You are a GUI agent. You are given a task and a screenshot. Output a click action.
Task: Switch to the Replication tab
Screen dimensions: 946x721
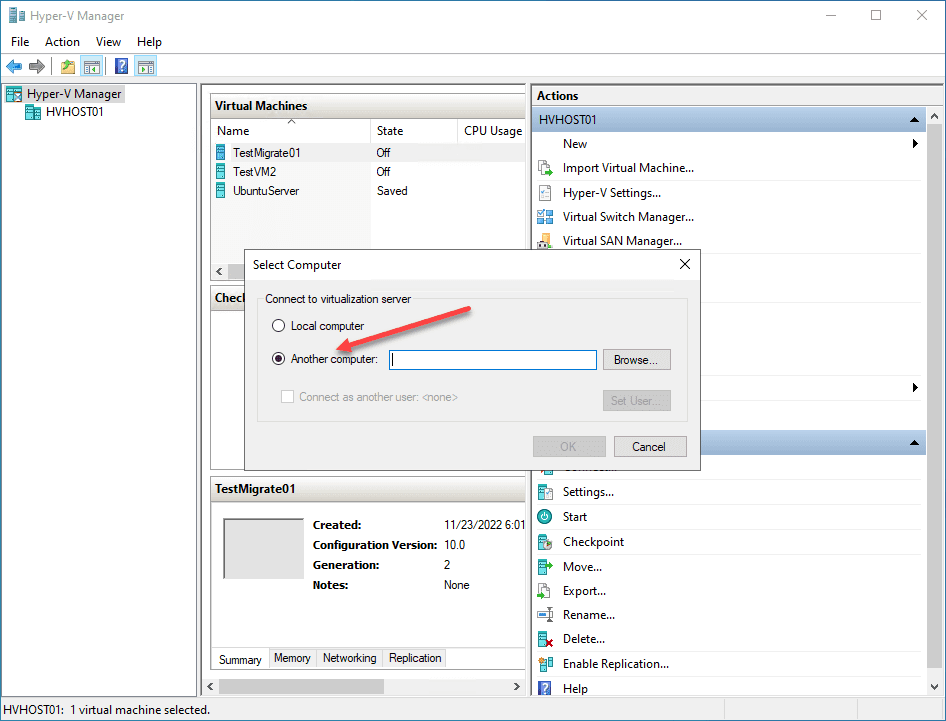[414, 658]
